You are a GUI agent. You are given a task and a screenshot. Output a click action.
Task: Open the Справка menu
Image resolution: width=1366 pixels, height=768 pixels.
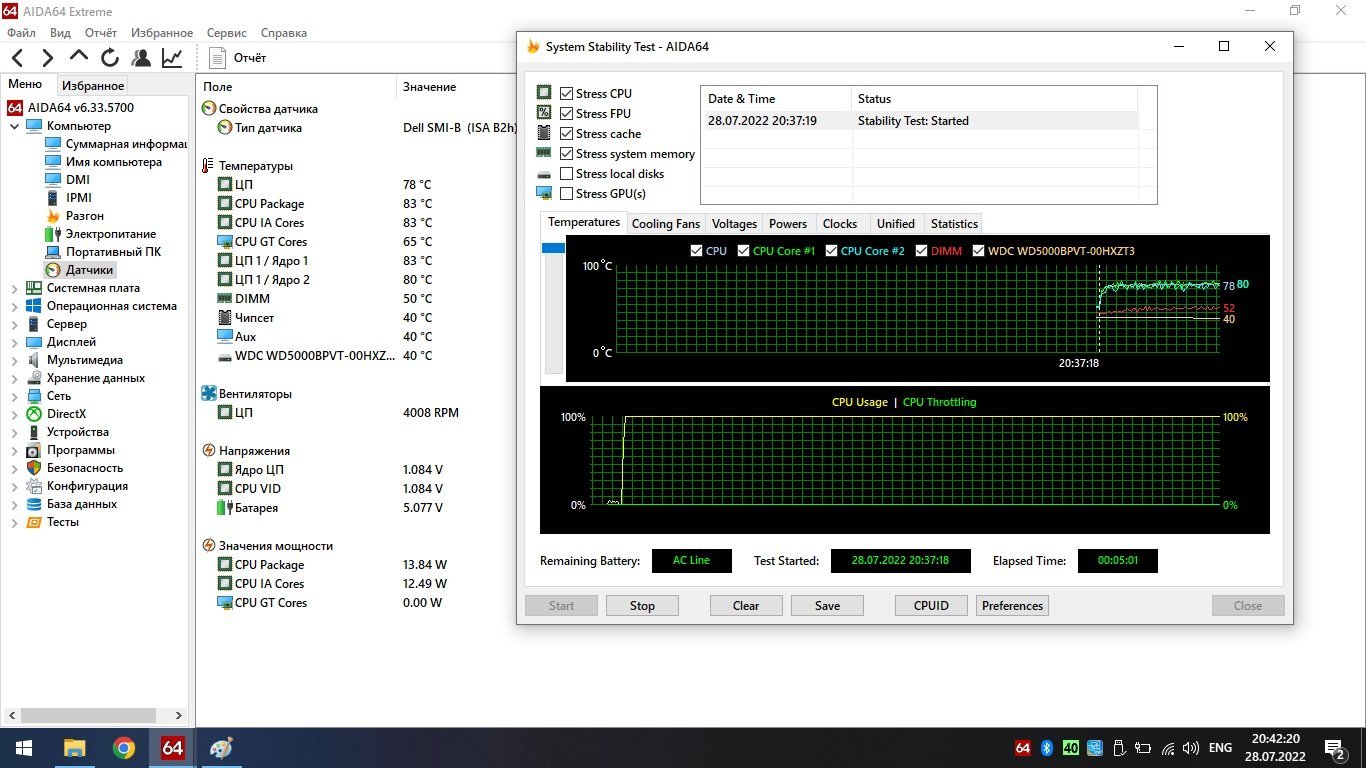(283, 32)
